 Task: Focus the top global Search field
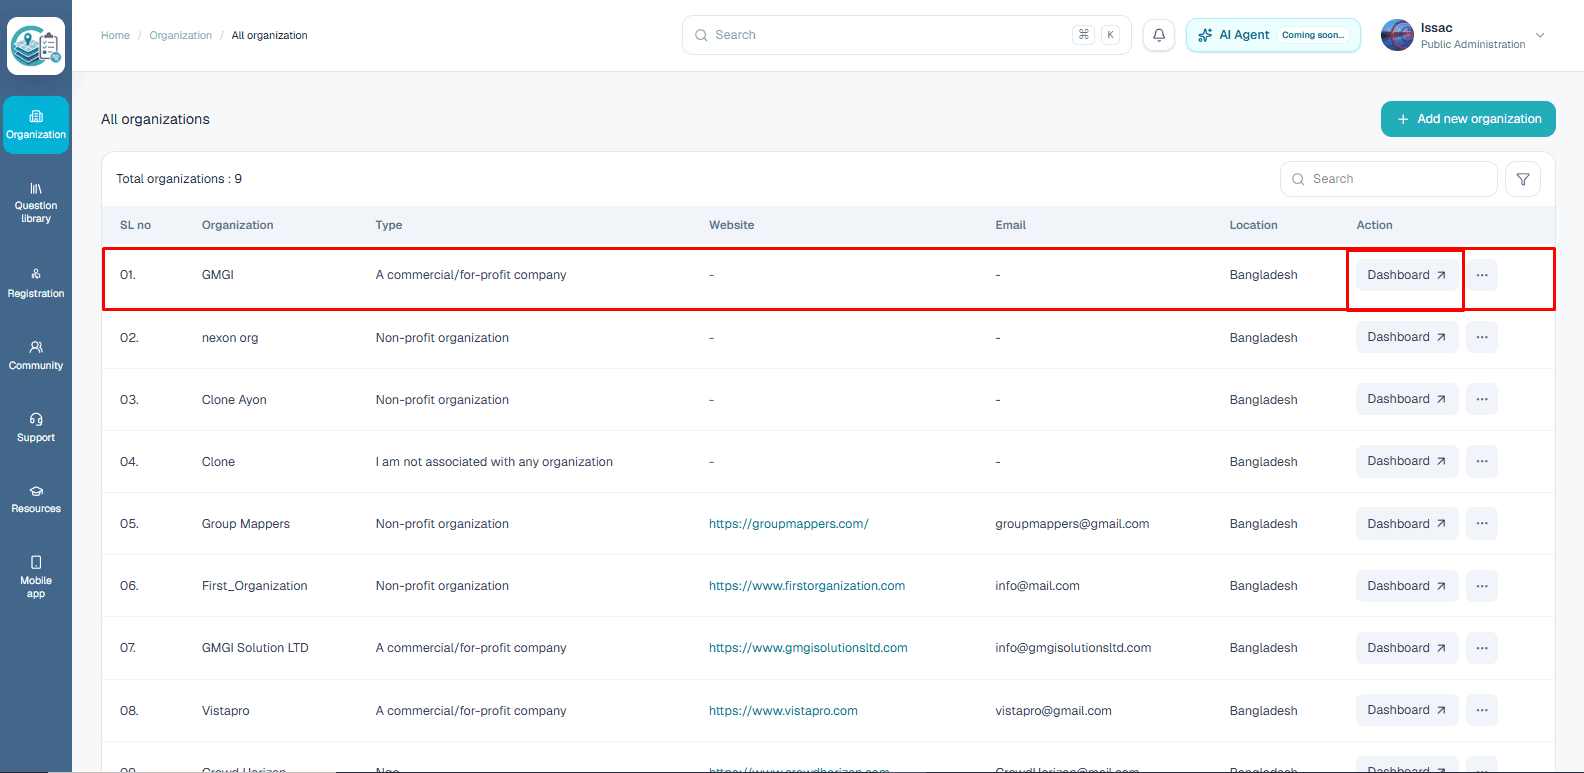pos(906,35)
